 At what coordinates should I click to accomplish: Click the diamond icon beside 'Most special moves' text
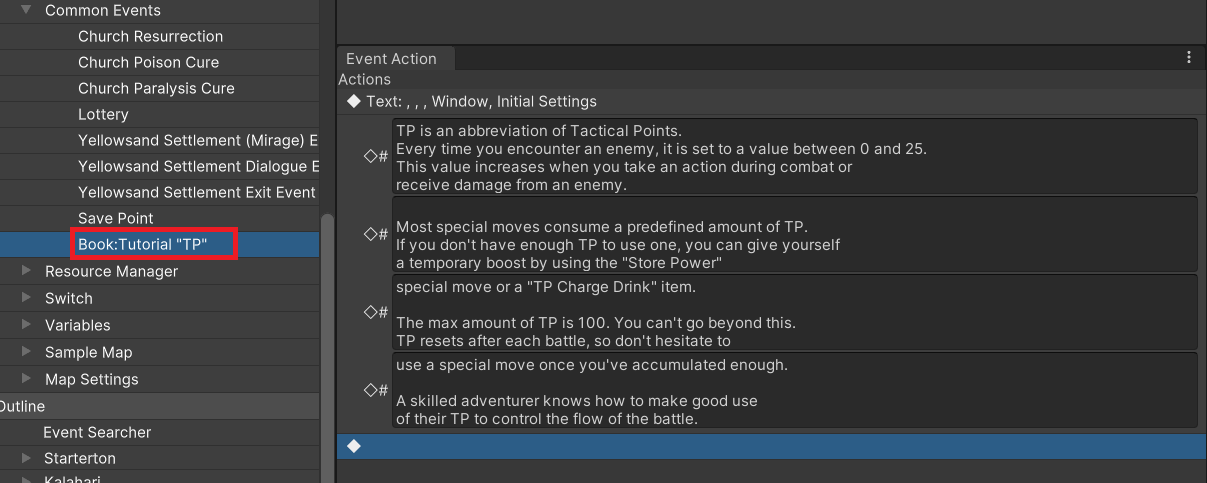click(x=370, y=234)
